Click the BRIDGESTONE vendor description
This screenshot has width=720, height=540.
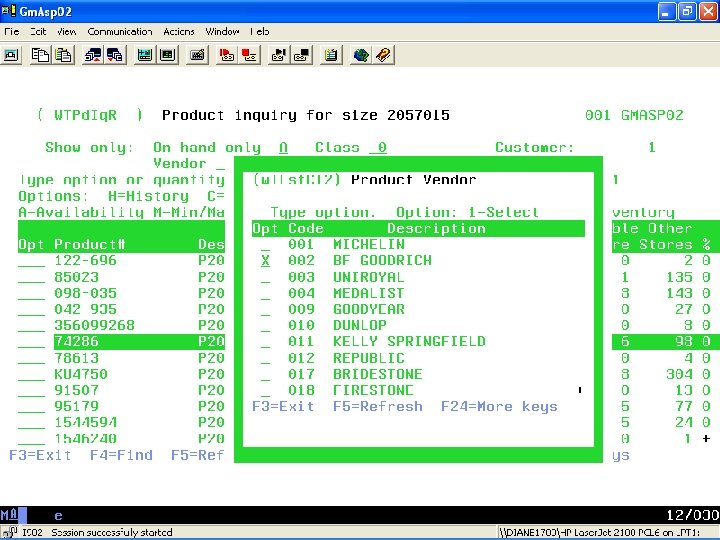pyautogui.click(x=377, y=374)
